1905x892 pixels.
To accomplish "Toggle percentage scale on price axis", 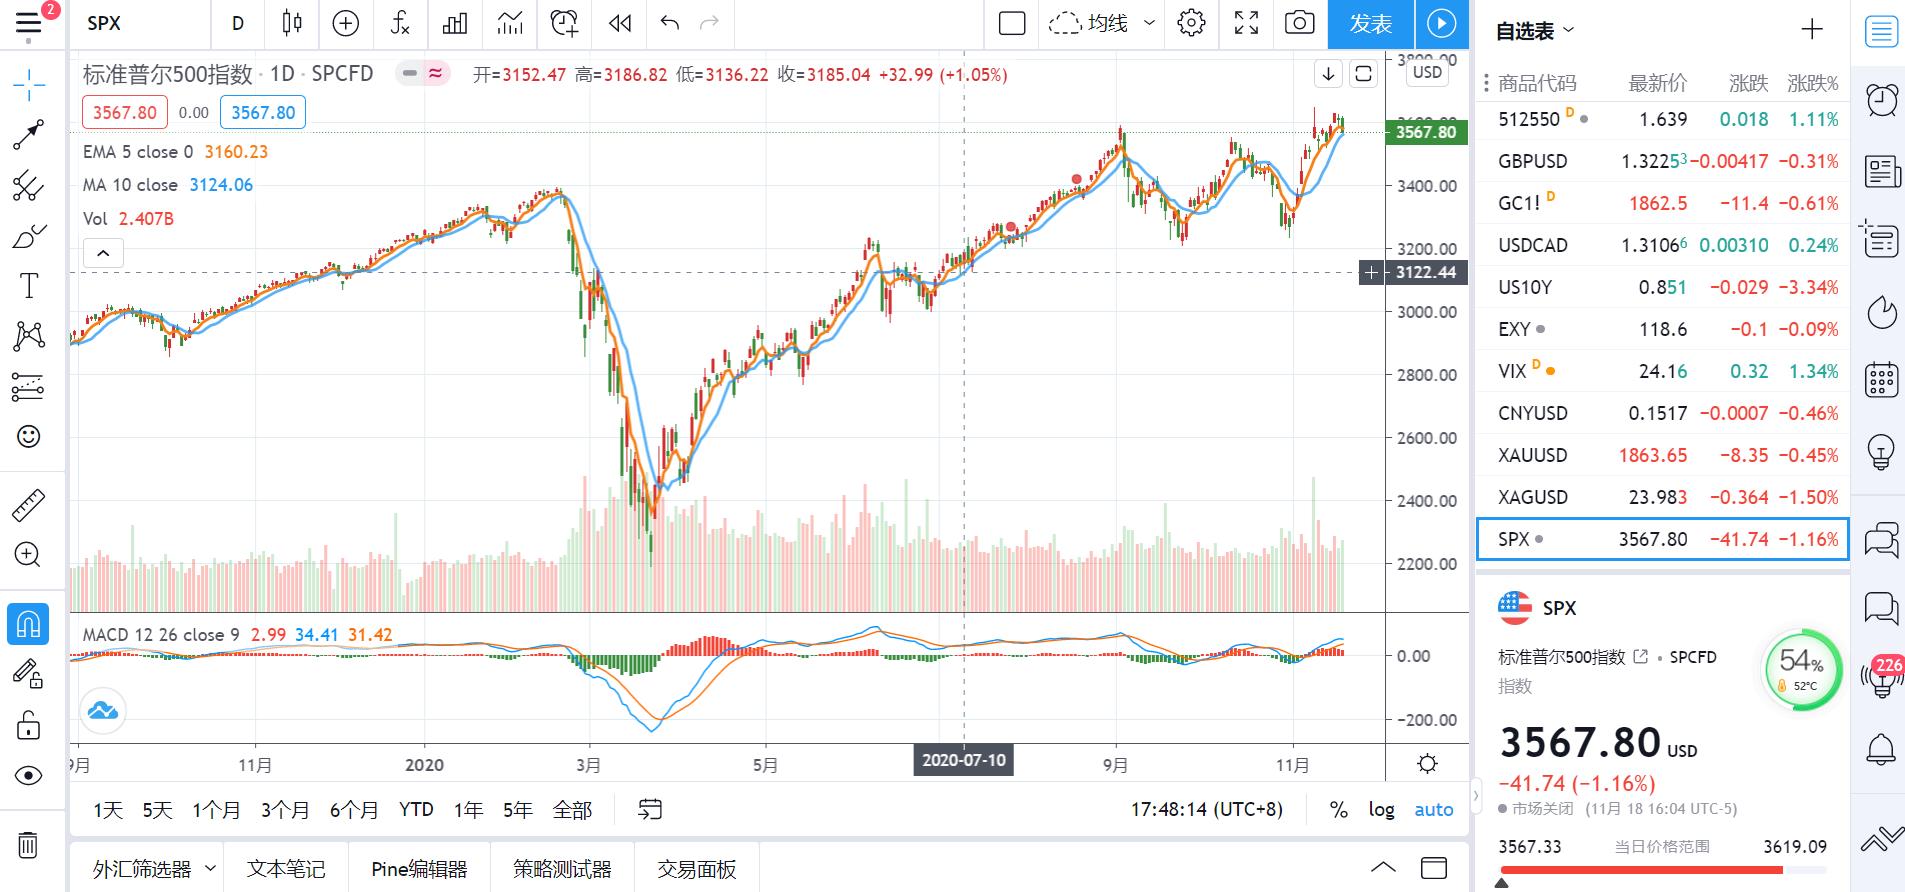I will pyautogui.click(x=1338, y=810).
